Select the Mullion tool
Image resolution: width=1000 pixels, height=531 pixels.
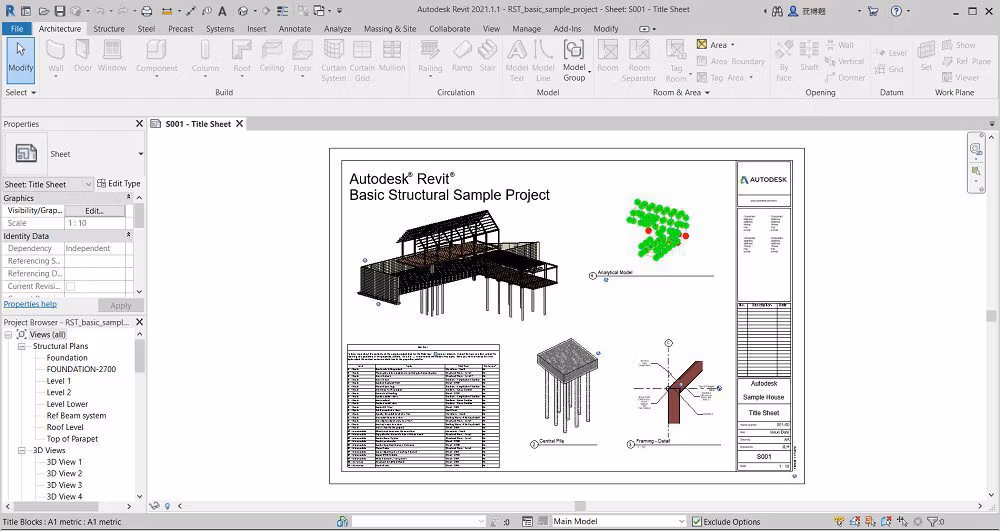pyautogui.click(x=392, y=55)
